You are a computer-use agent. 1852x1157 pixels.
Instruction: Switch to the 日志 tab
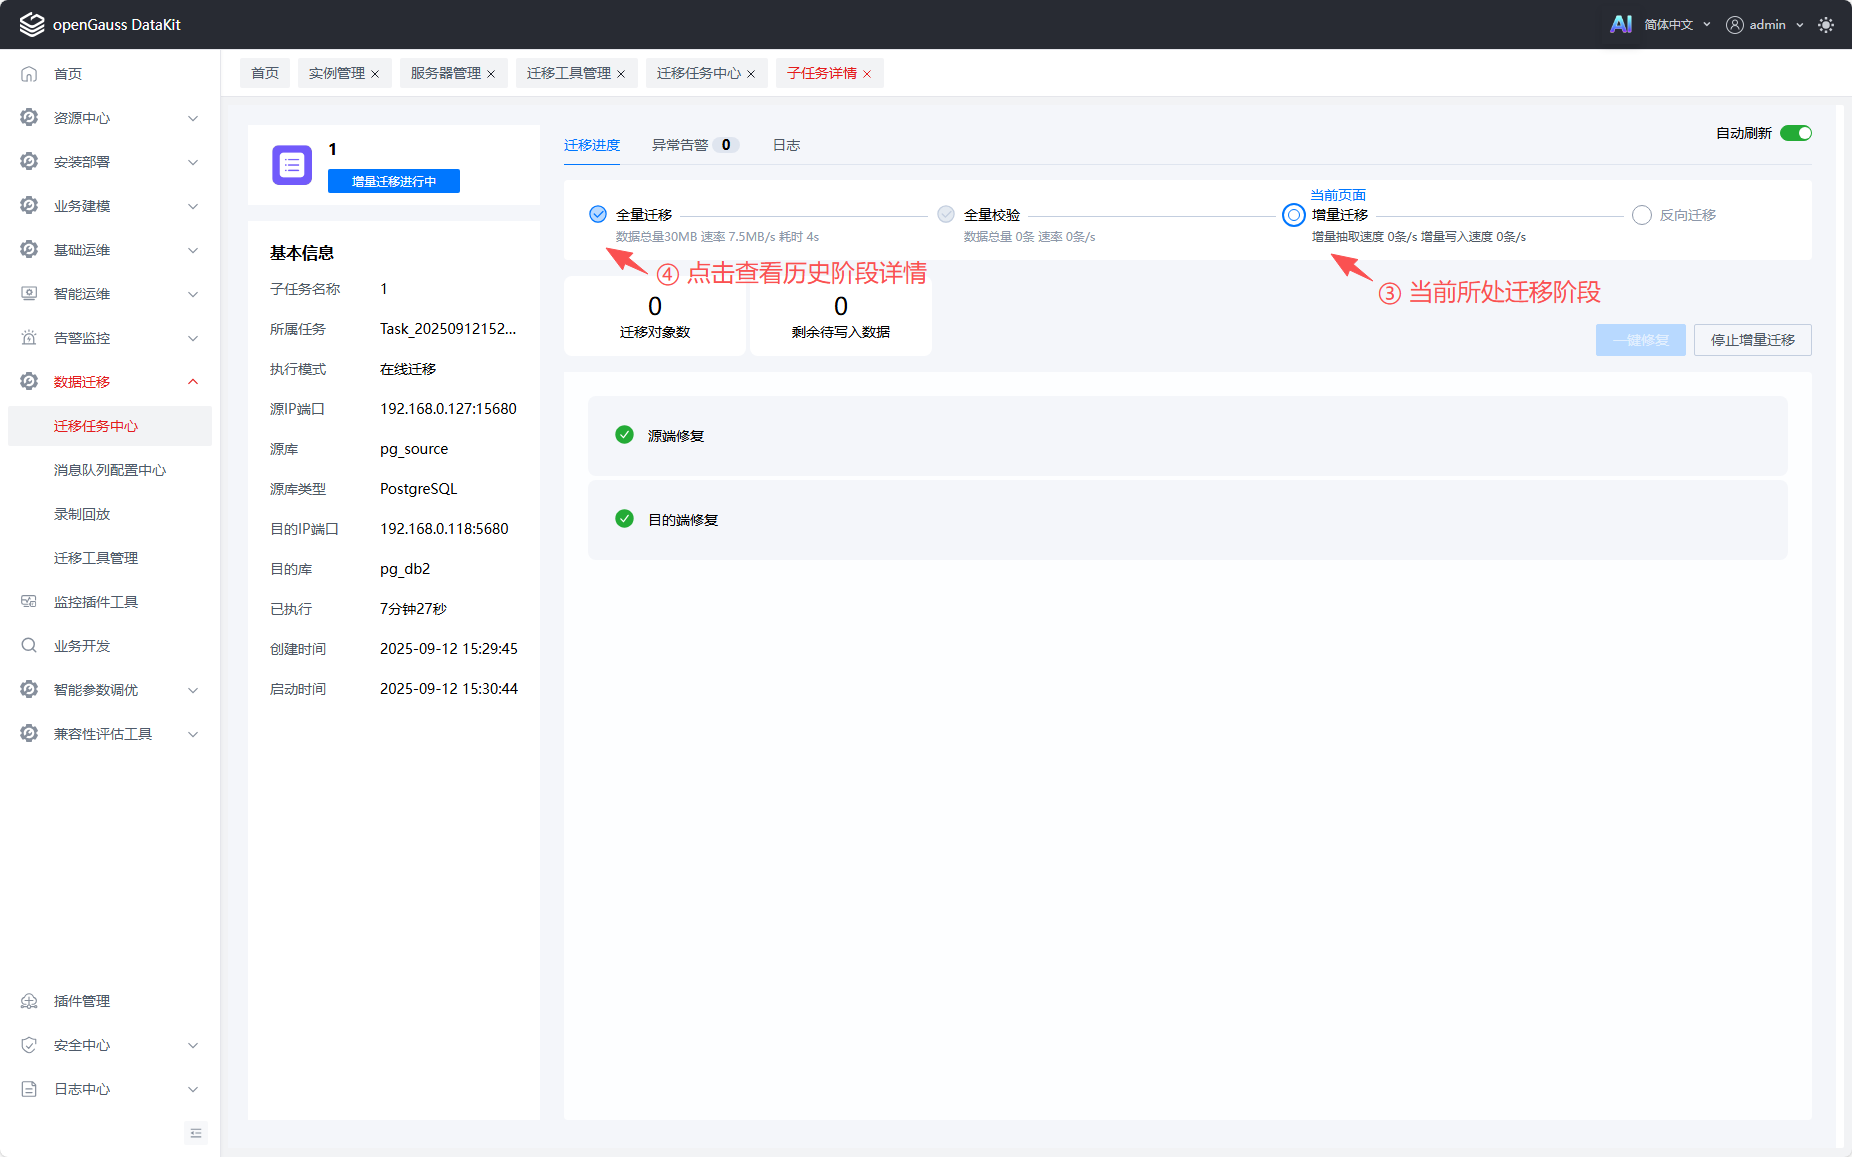click(786, 145)
